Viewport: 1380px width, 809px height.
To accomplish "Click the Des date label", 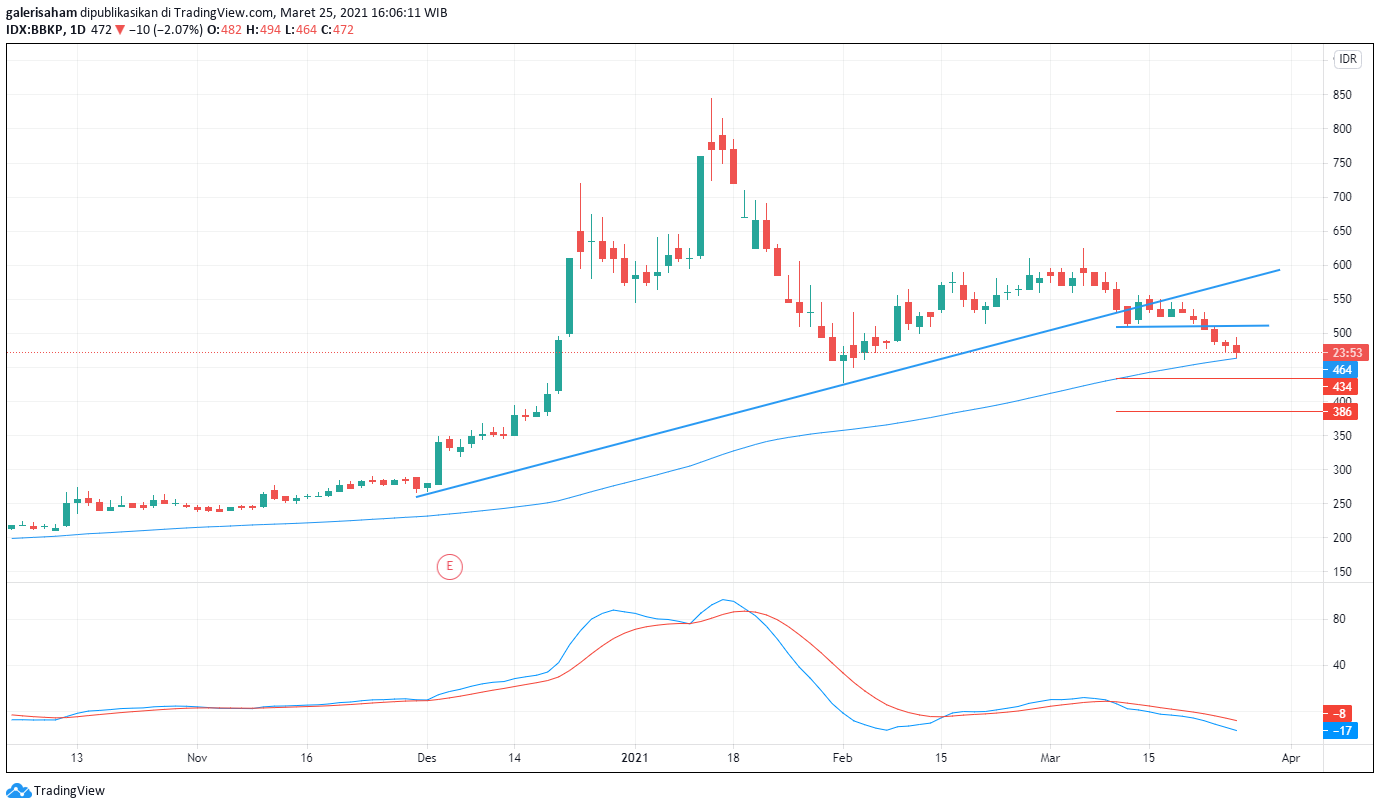I will point(426,757).
